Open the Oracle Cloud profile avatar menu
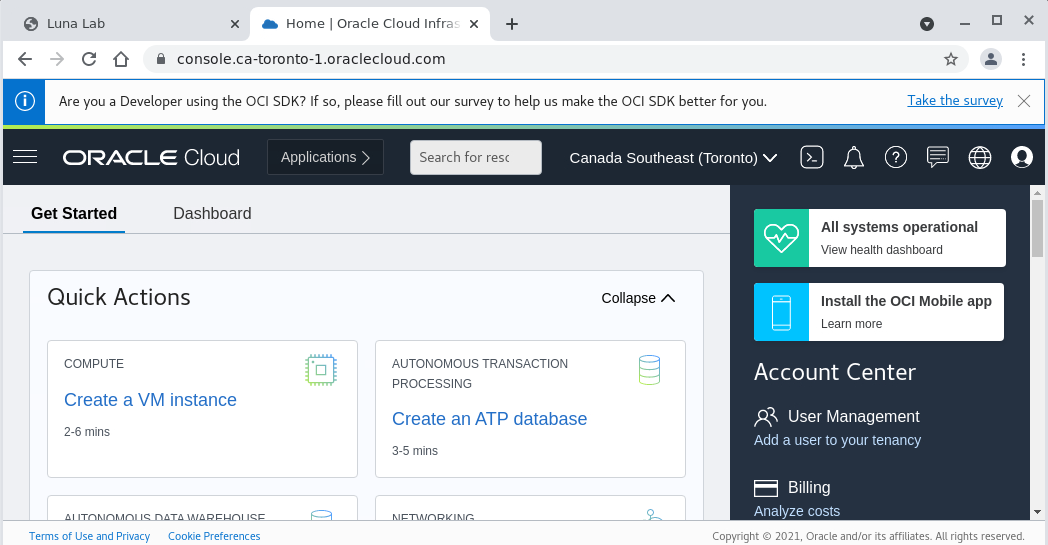Viewport: 1048px width, 545px height. [1021, 157]
